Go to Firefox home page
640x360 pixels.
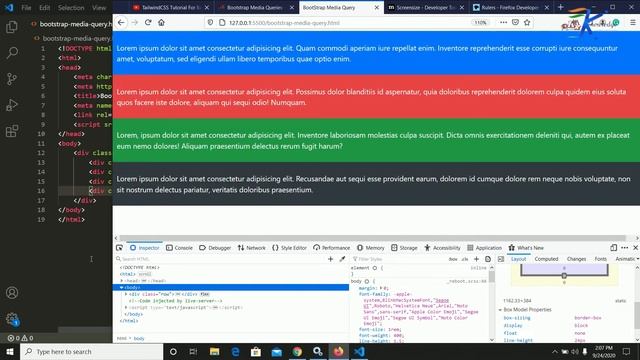(162, 22)
